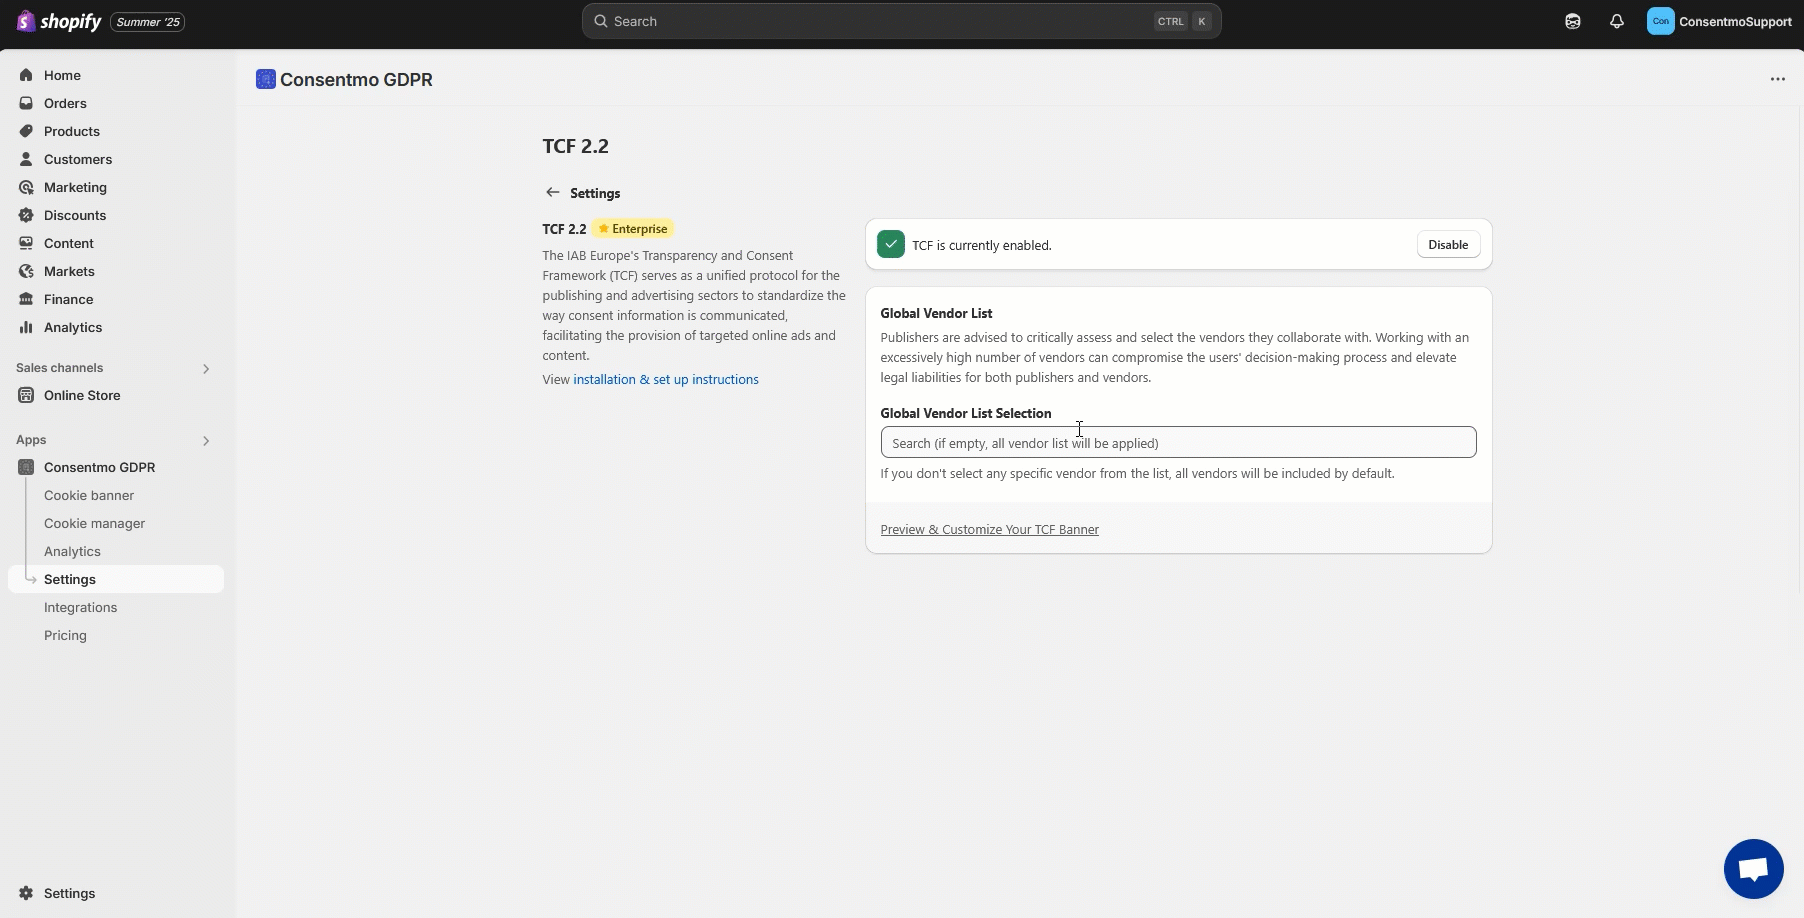
Task: Click the green TCF enabled checkmark
Action: coord(890,244)
